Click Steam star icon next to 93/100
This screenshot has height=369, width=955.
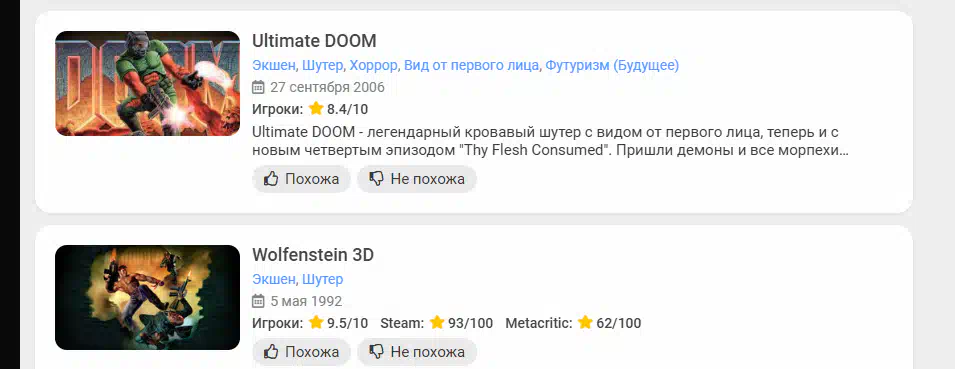(437, 323)
